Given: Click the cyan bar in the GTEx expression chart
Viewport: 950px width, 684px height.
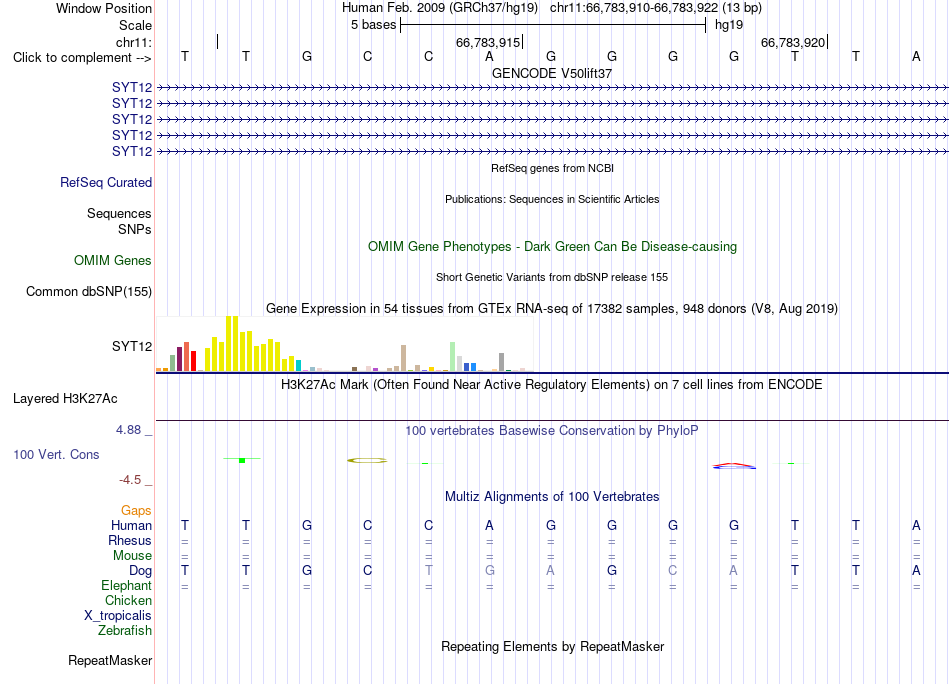Looking at the screenshot, I should [298, 365].
